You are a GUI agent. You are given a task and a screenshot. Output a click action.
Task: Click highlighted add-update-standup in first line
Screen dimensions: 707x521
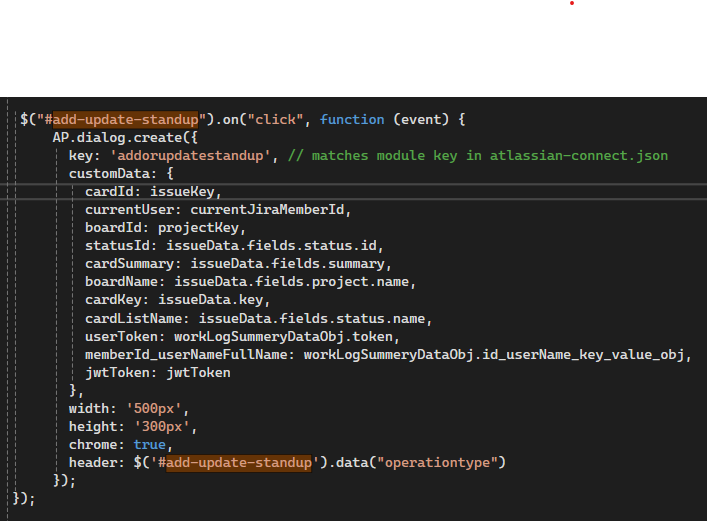(125, 120)
